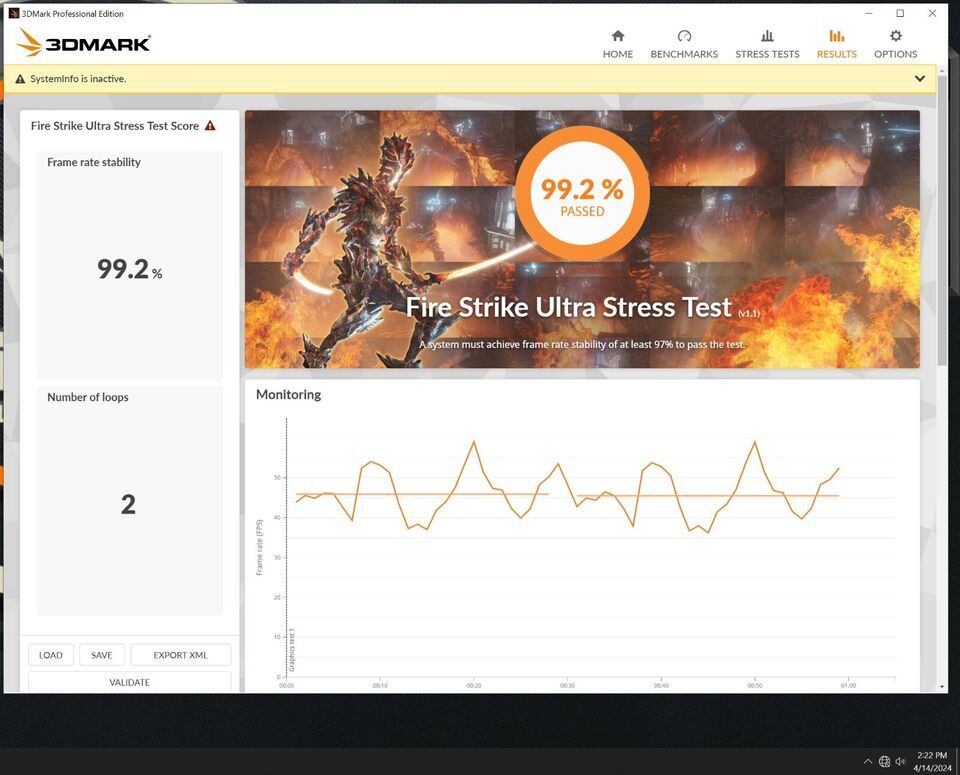Click the 3DMark app icon in the title bar
This screenshot has height=775, width=960.
click(x=13, y=13)
